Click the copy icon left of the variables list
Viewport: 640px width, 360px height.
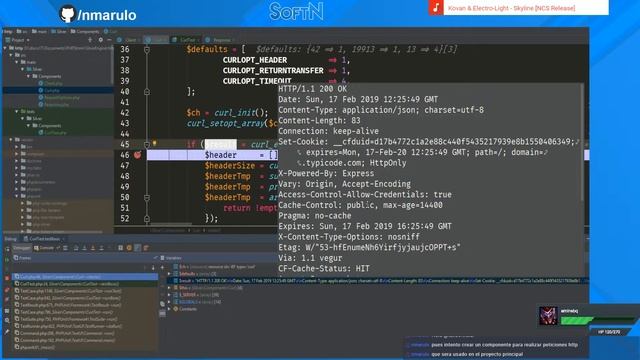(x=162, y=304)
